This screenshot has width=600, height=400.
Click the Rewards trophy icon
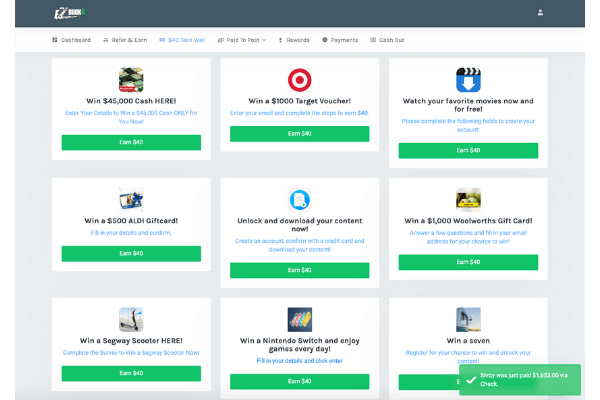(x=280, y=40)
